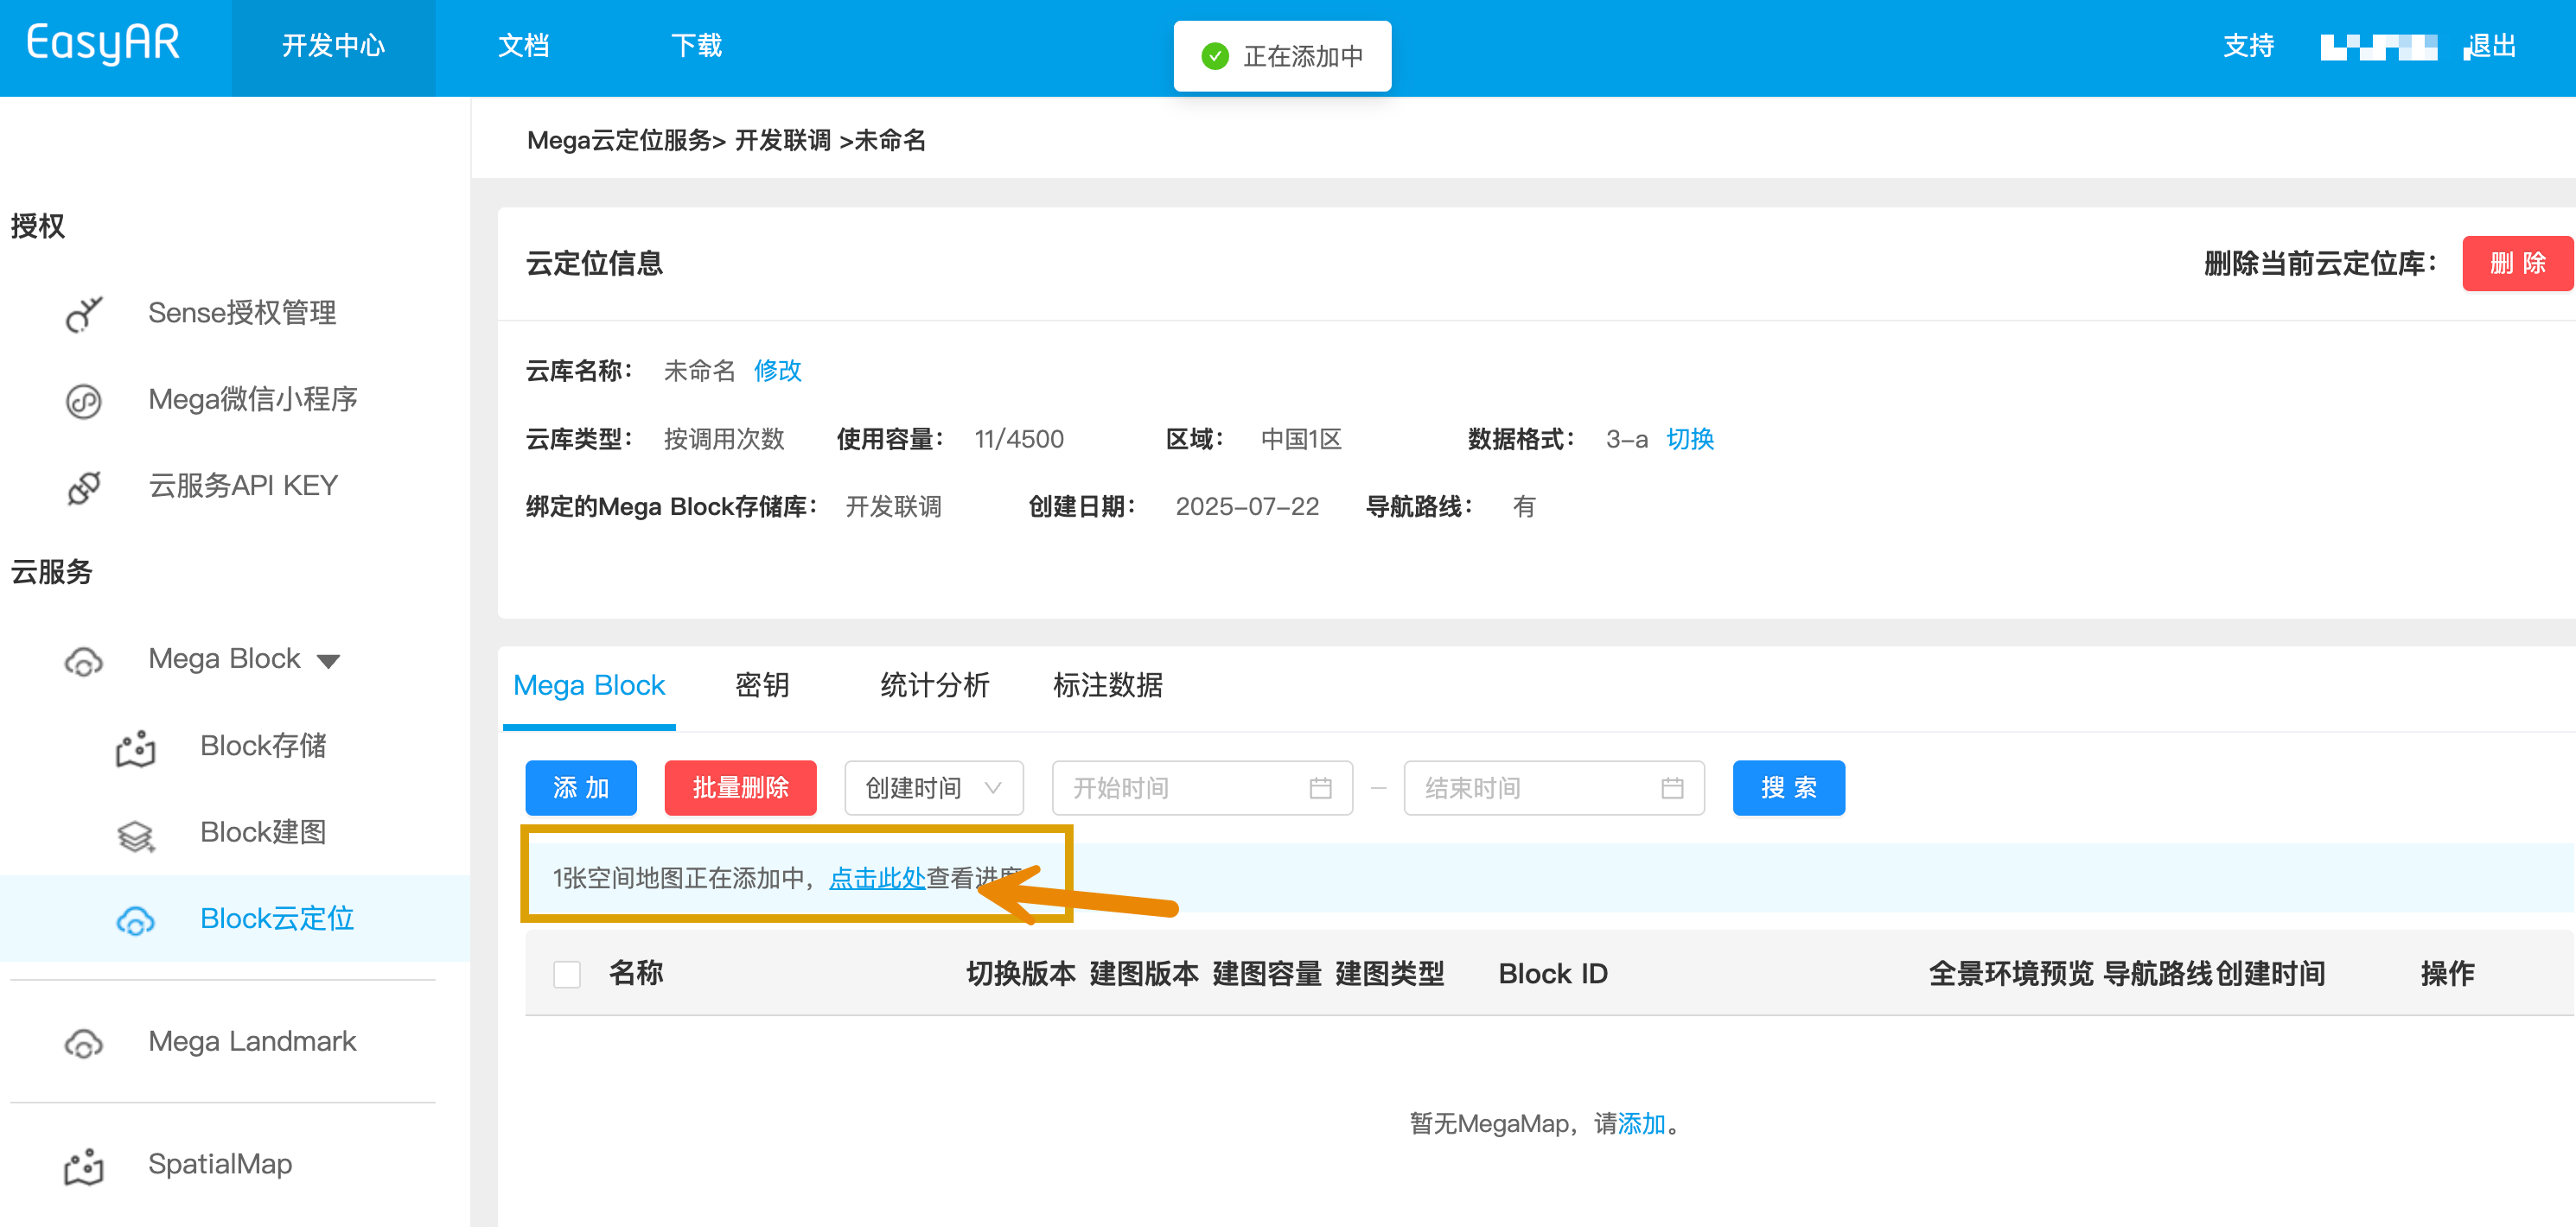Click the Block存储 map icon
Image resolution: width=2576 pixels, height=1227 pixels.
pyautogui.click(x=136, y=748)
